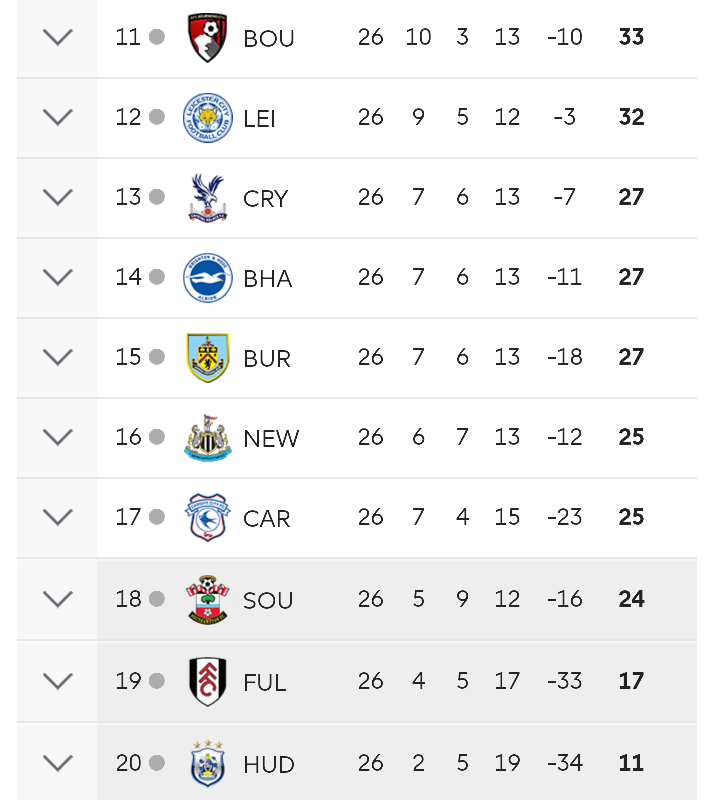Select the Brighton seagull badge
The height and width of the screenshot is (800, 716).
click(208, 278)
